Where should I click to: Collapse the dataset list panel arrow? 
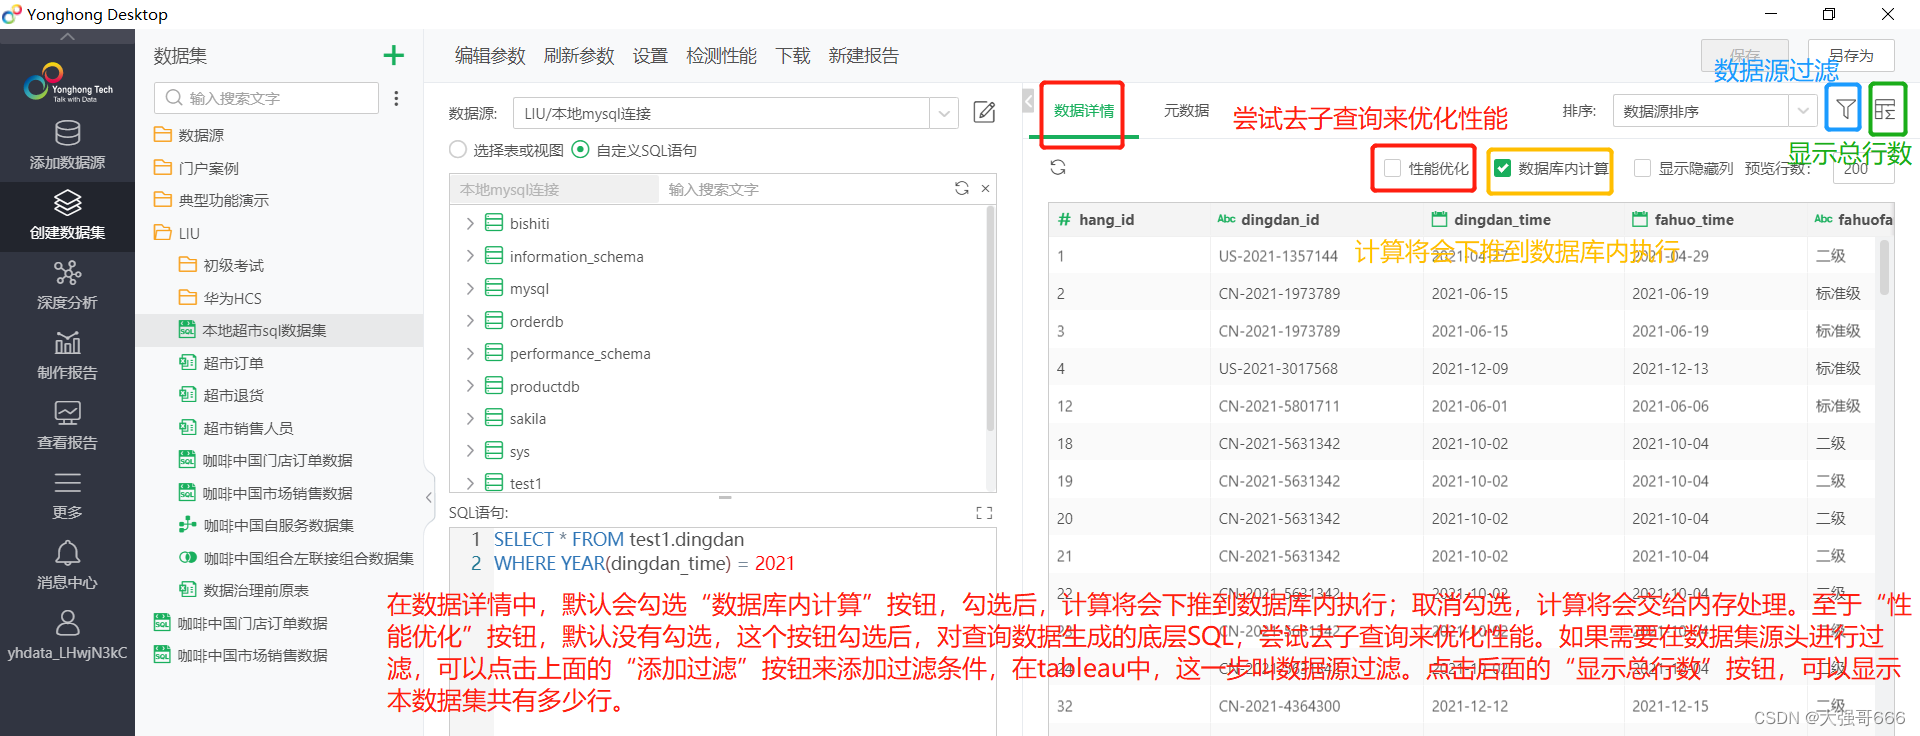click(x=428, y=497)
